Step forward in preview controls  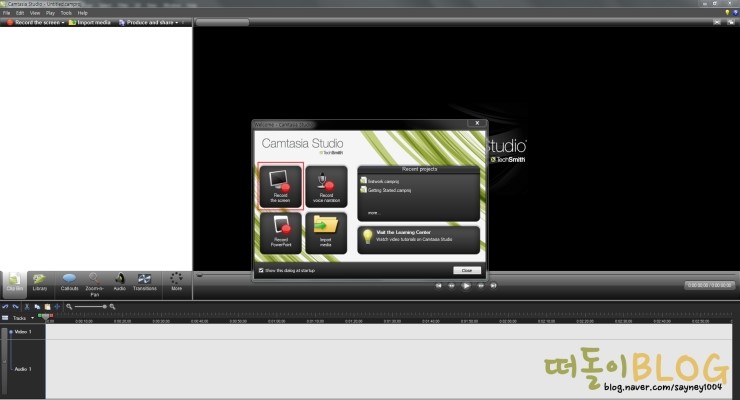[480, 285]
